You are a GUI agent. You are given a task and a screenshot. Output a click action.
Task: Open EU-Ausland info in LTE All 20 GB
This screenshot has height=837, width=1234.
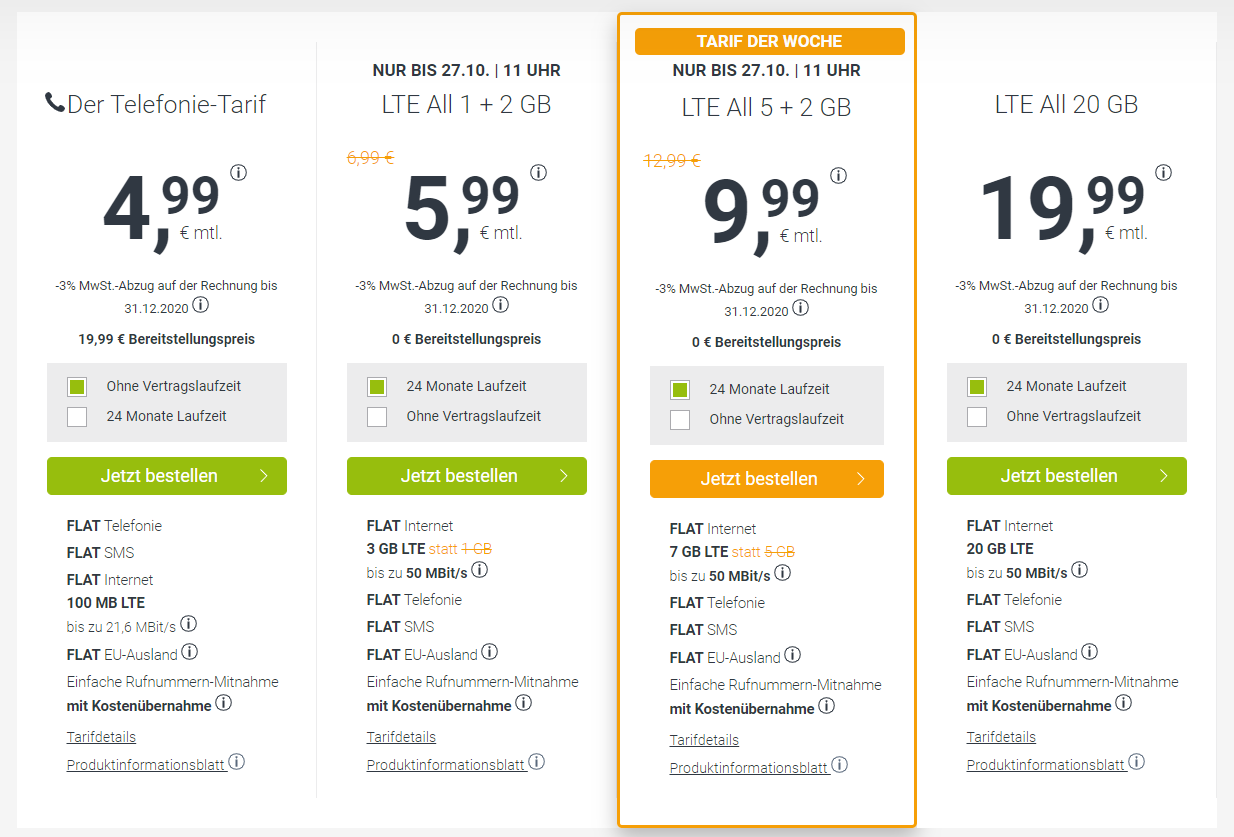click(x=1089, y=652)
